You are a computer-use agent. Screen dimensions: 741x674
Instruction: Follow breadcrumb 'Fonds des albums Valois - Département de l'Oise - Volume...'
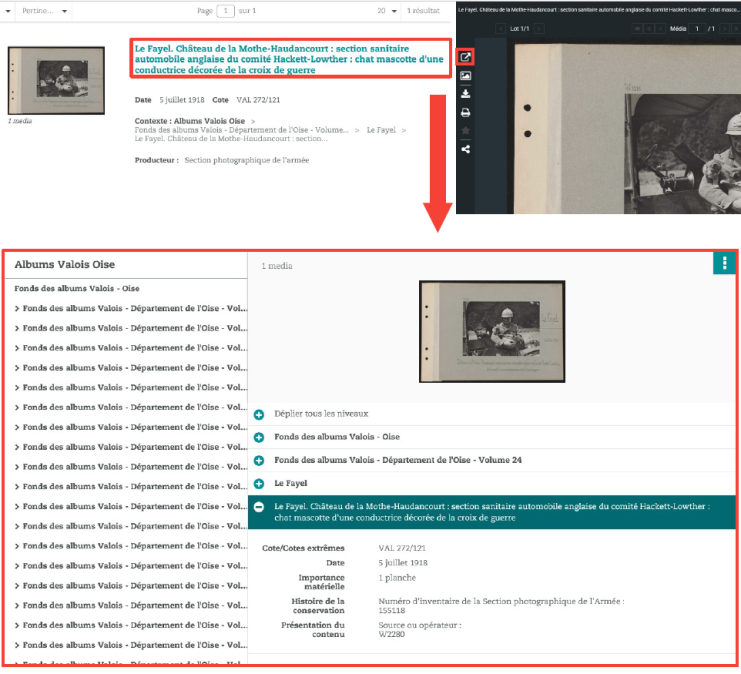tap(241, 130)
